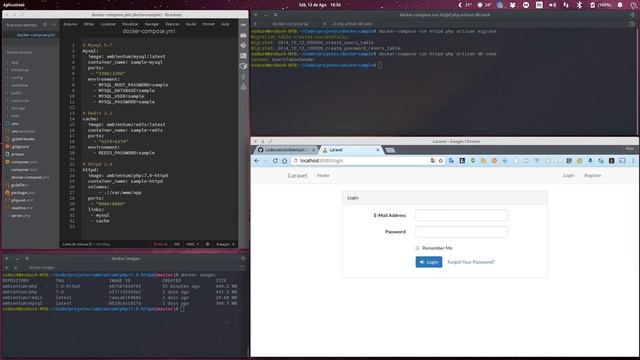The width and height of the screenshot is (640, 360).
Task: Expand the storage folder in Brackets
Action: coord(18,109)
